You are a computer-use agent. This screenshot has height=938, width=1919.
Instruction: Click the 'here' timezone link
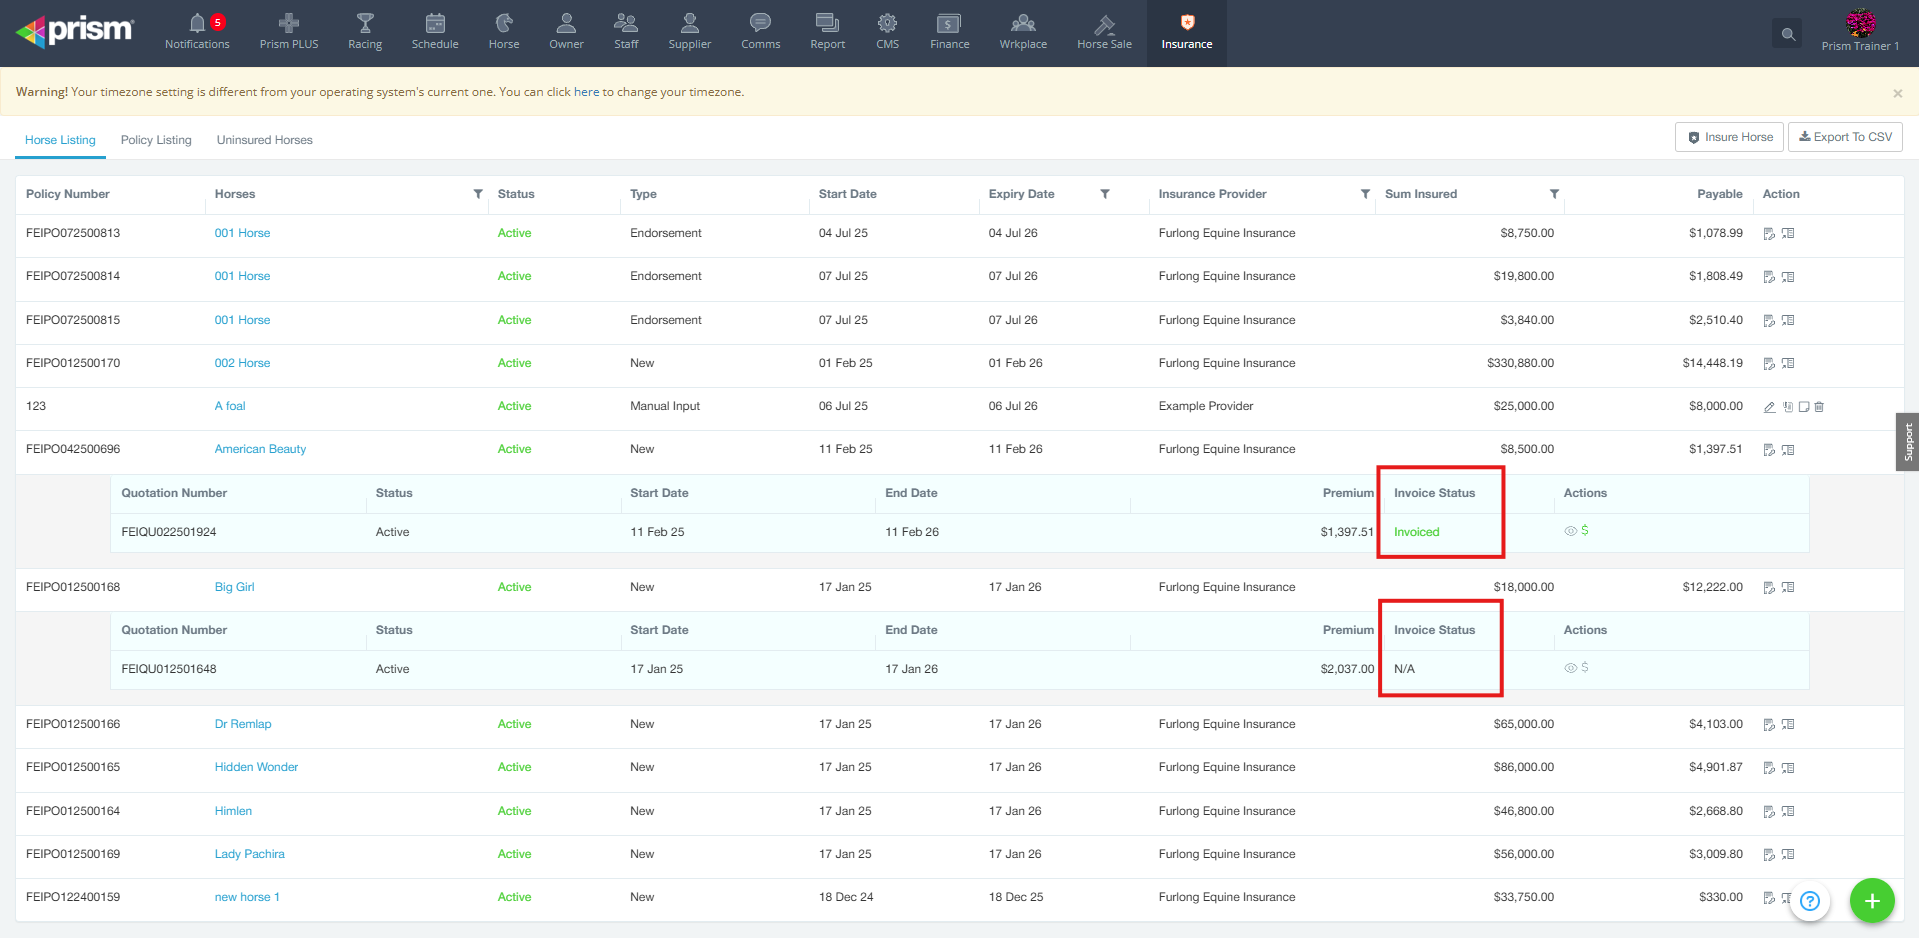[x=586, y=92]
